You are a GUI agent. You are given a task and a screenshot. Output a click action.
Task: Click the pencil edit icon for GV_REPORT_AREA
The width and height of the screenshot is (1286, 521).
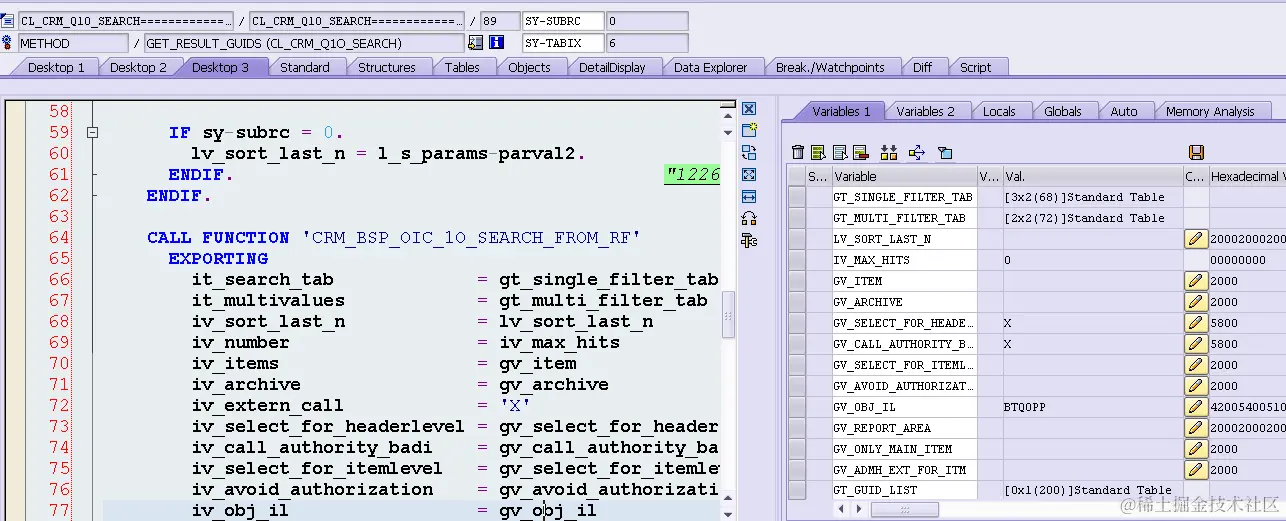pyautogui.click(x=1195, y=428)
